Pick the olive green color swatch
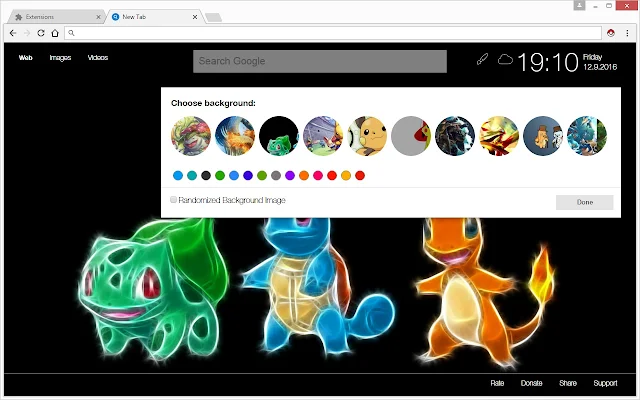640x400 pixels. click(x=262, y=176)
